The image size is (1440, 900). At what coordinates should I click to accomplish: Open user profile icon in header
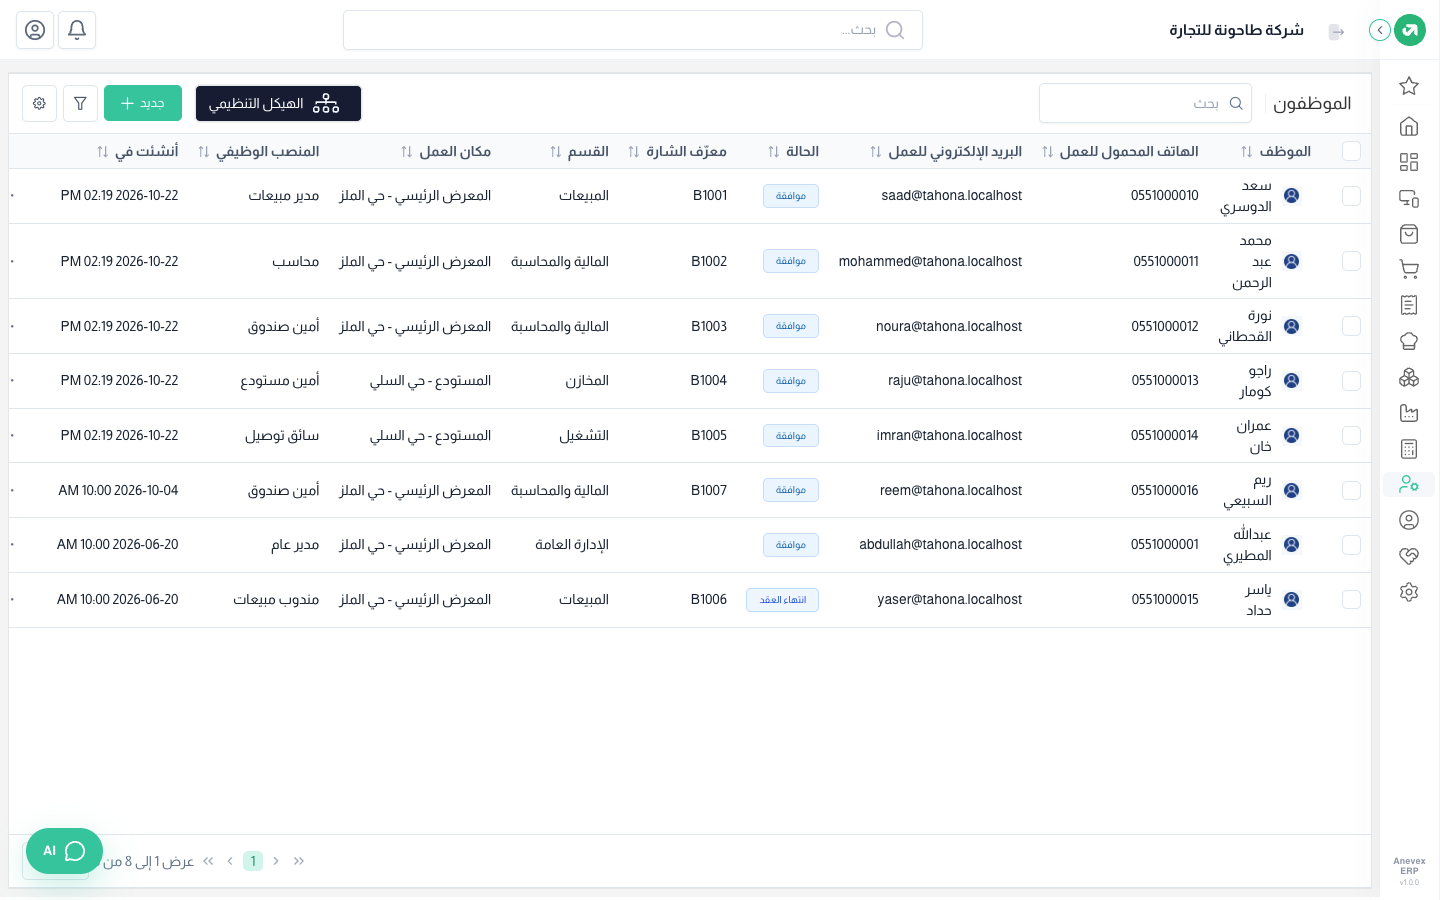(35, 30)
